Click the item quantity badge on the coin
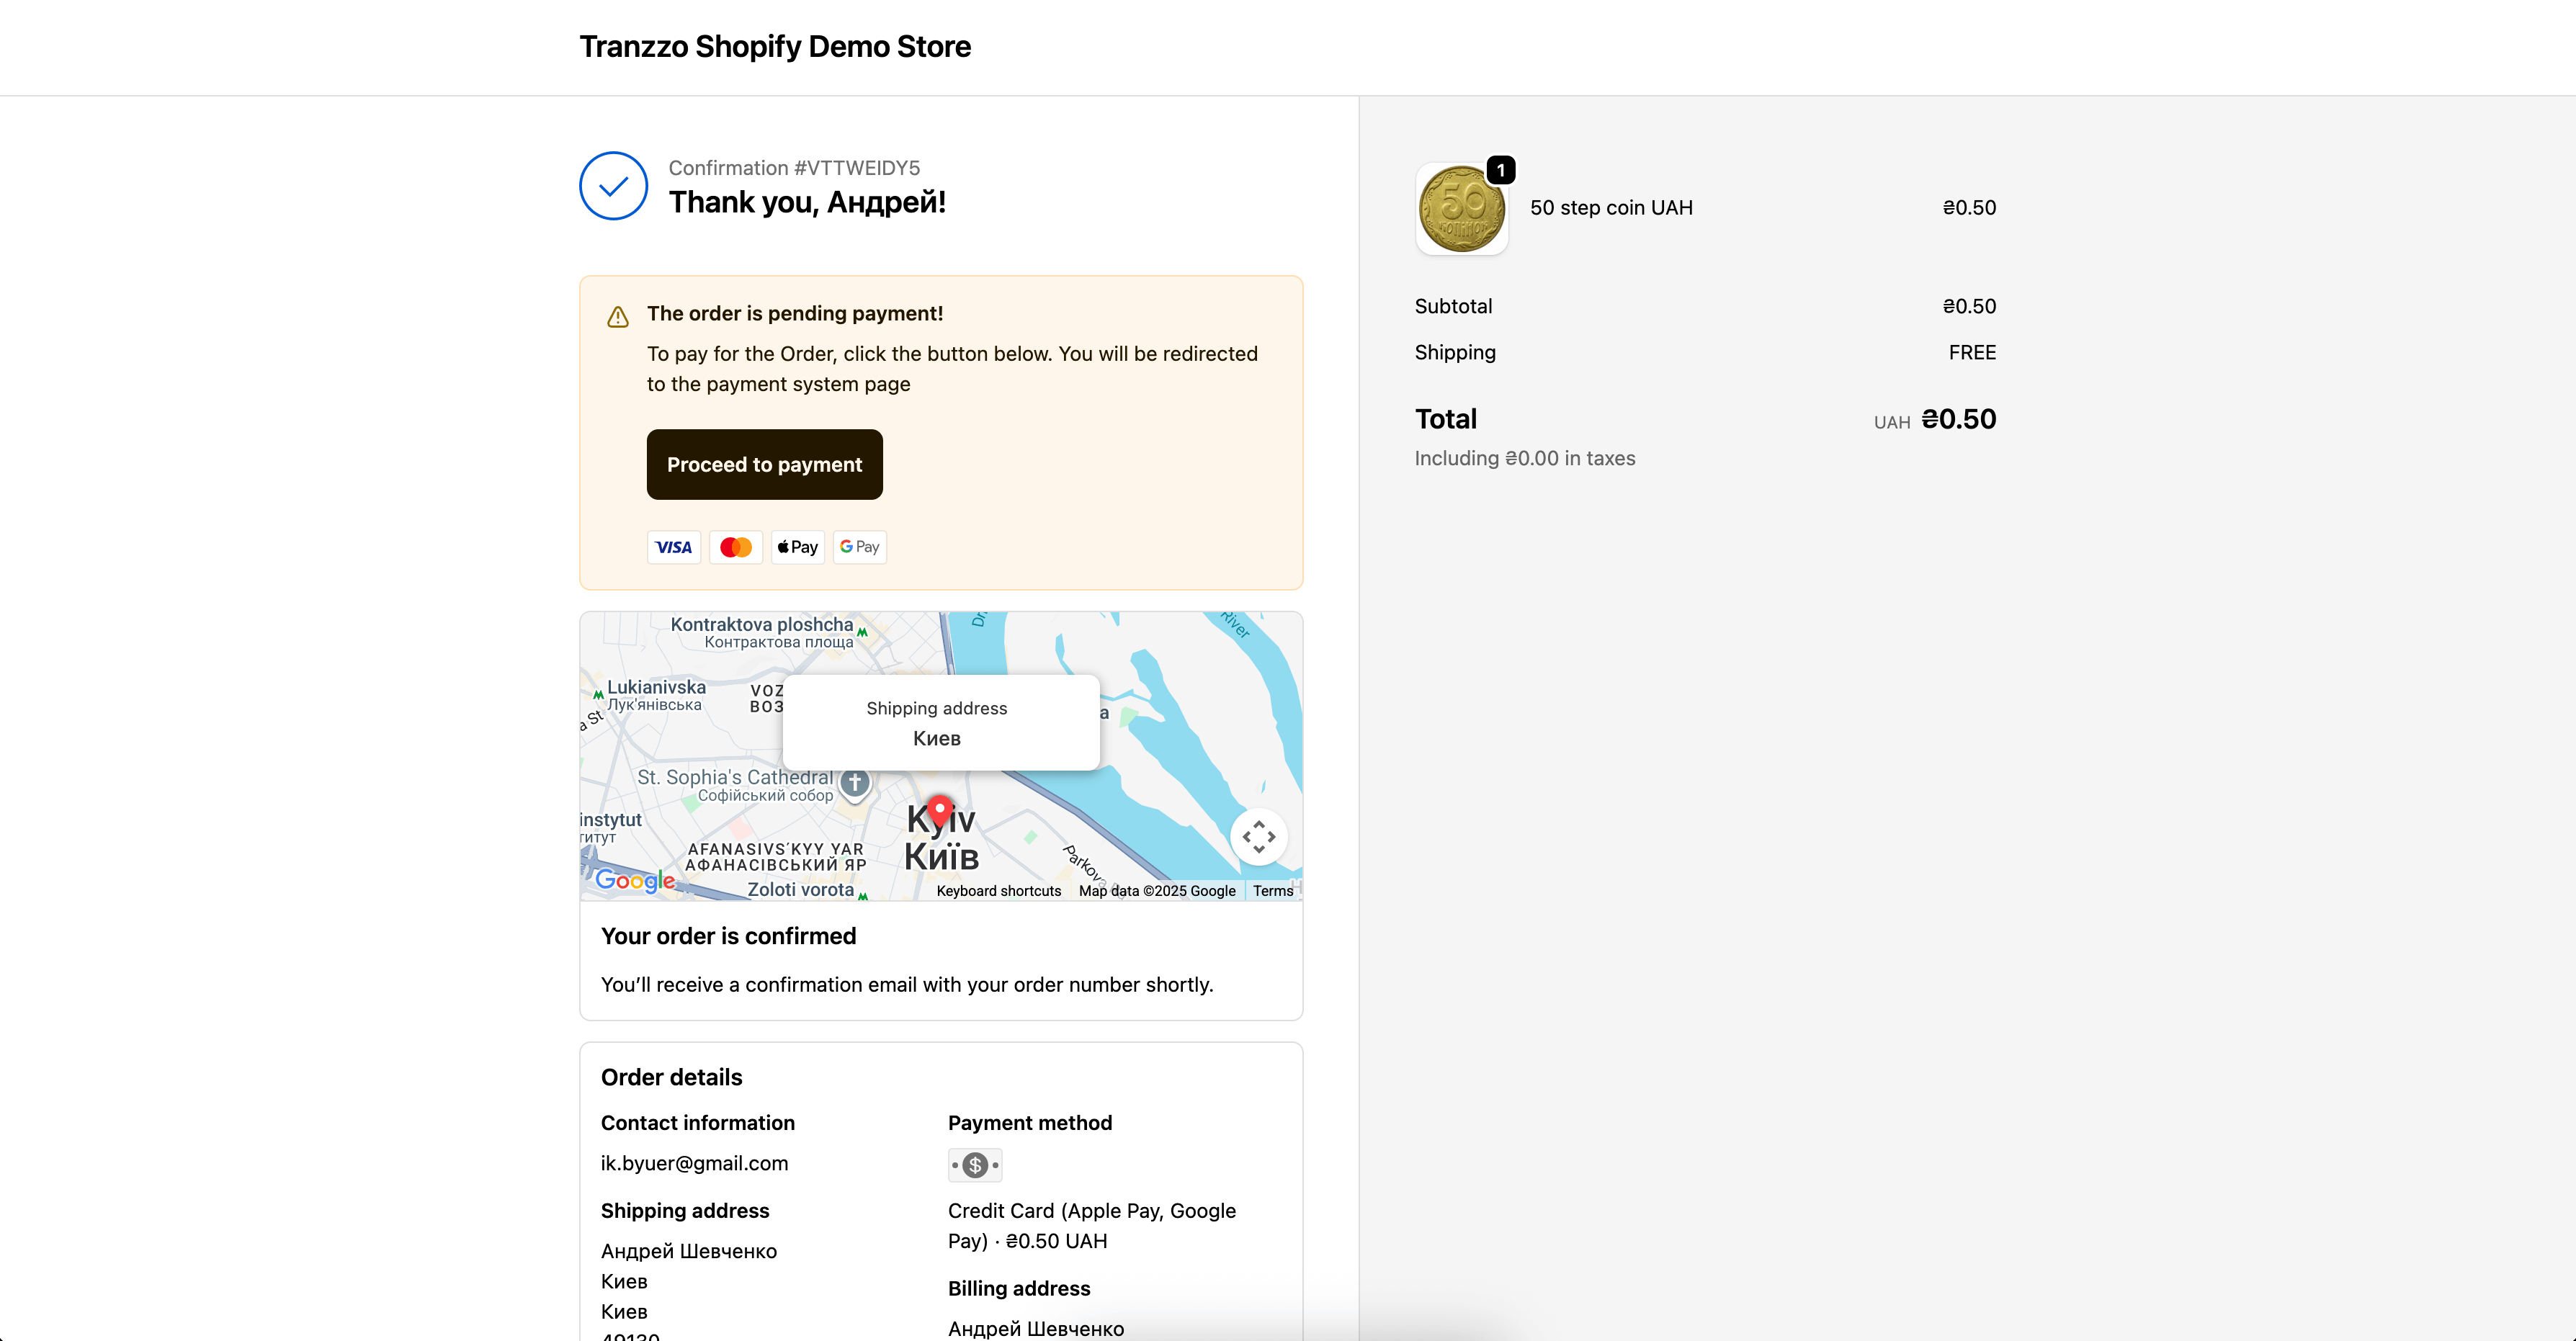Image resolution: width=2576 pixels, height=1341 pixels. (1500, 170)
